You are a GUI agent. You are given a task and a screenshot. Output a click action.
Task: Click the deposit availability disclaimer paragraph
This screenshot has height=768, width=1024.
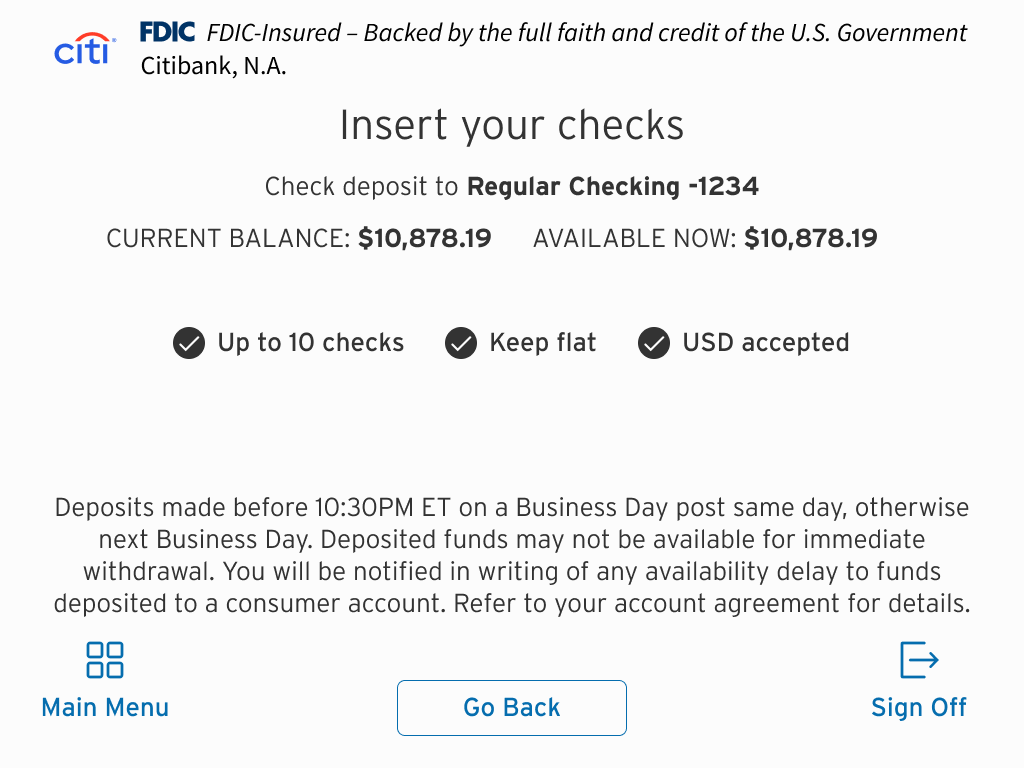pos(512,555)
